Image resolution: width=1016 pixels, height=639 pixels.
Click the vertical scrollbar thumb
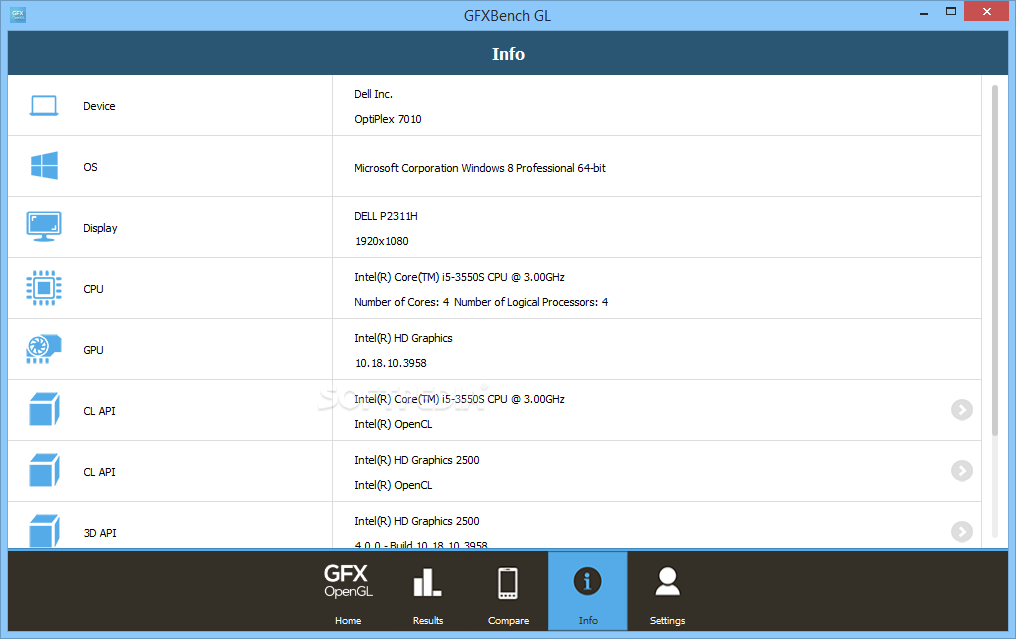[x=995, y=261]
